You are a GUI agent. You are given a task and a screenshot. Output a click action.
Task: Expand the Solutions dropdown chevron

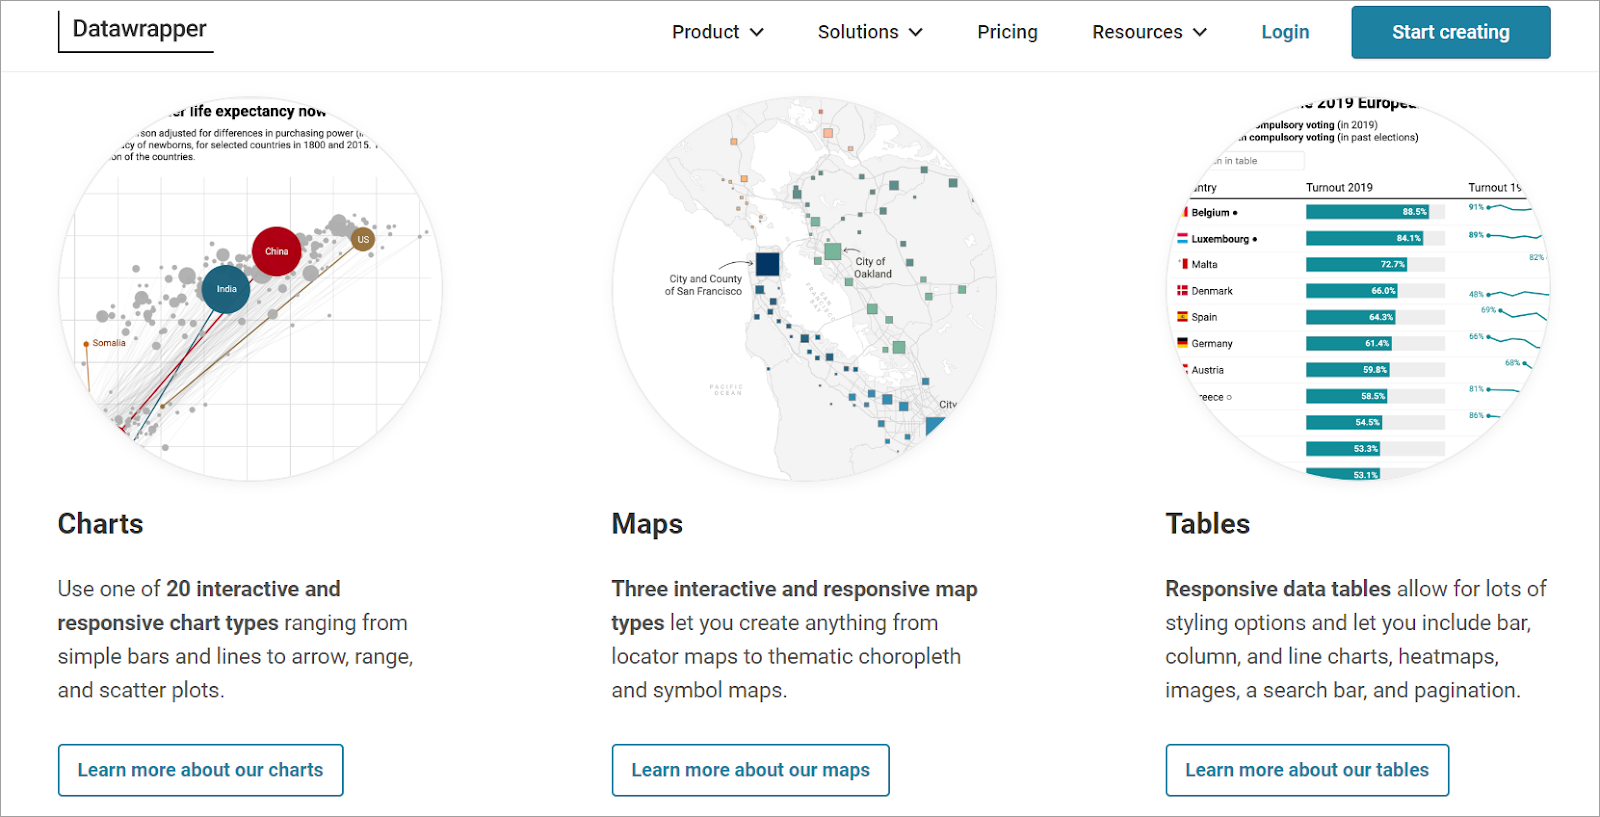(915, 32)
